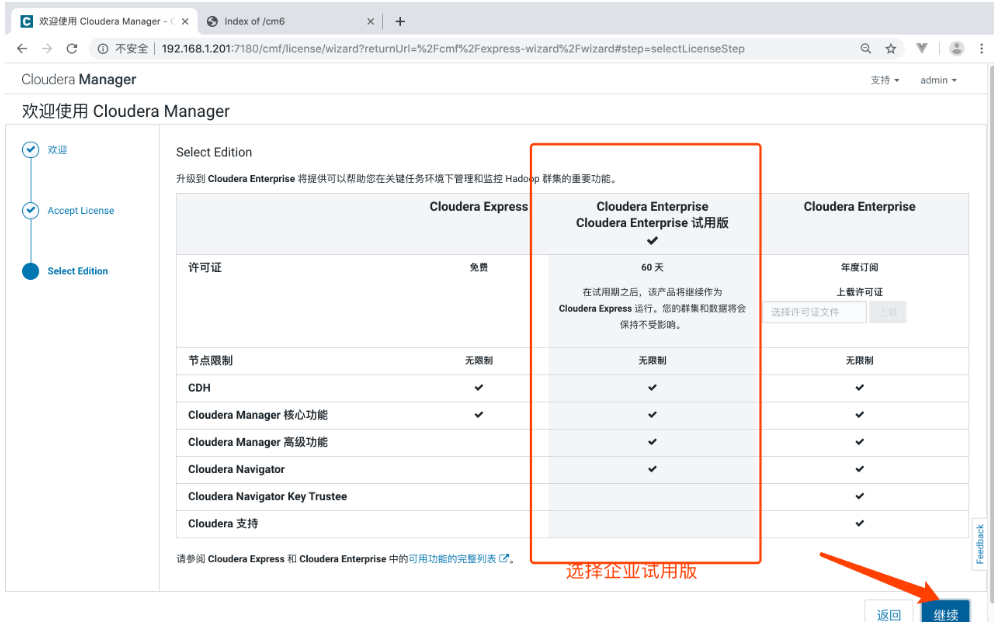The image size is (994, 626).
Task: Choose the Cloudera Enterprise annual edition
Action: tap(859, 207)
